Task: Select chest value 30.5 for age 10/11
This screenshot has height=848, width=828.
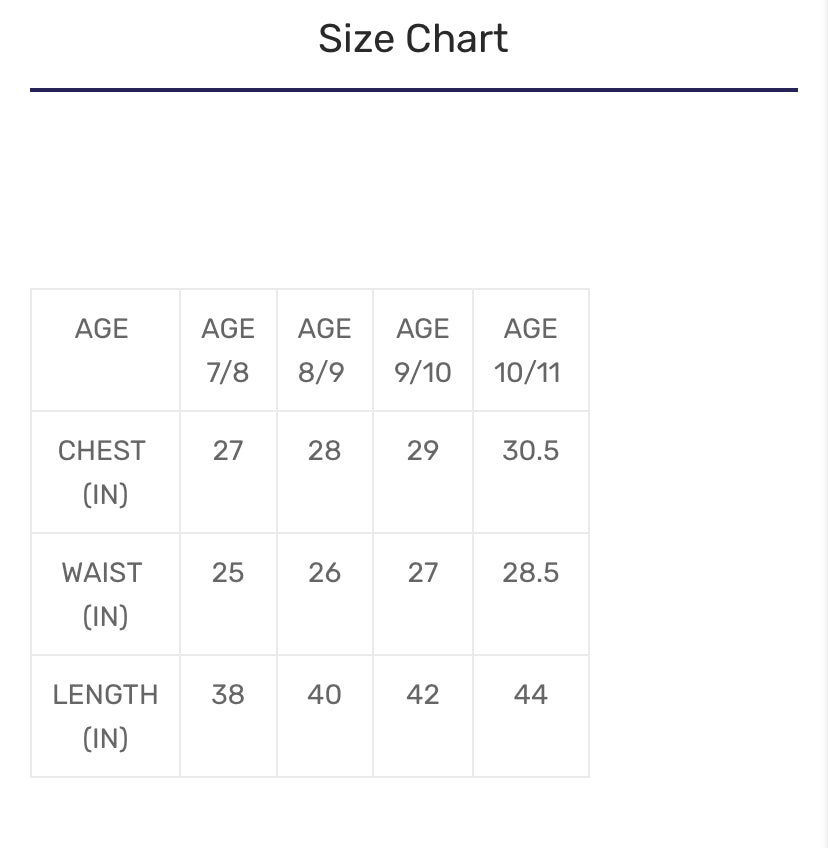Action: 530,451
